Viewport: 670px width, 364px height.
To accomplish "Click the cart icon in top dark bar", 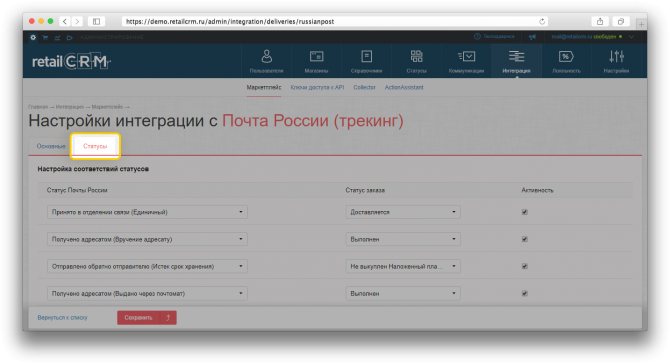I will (x=45, y=37).
